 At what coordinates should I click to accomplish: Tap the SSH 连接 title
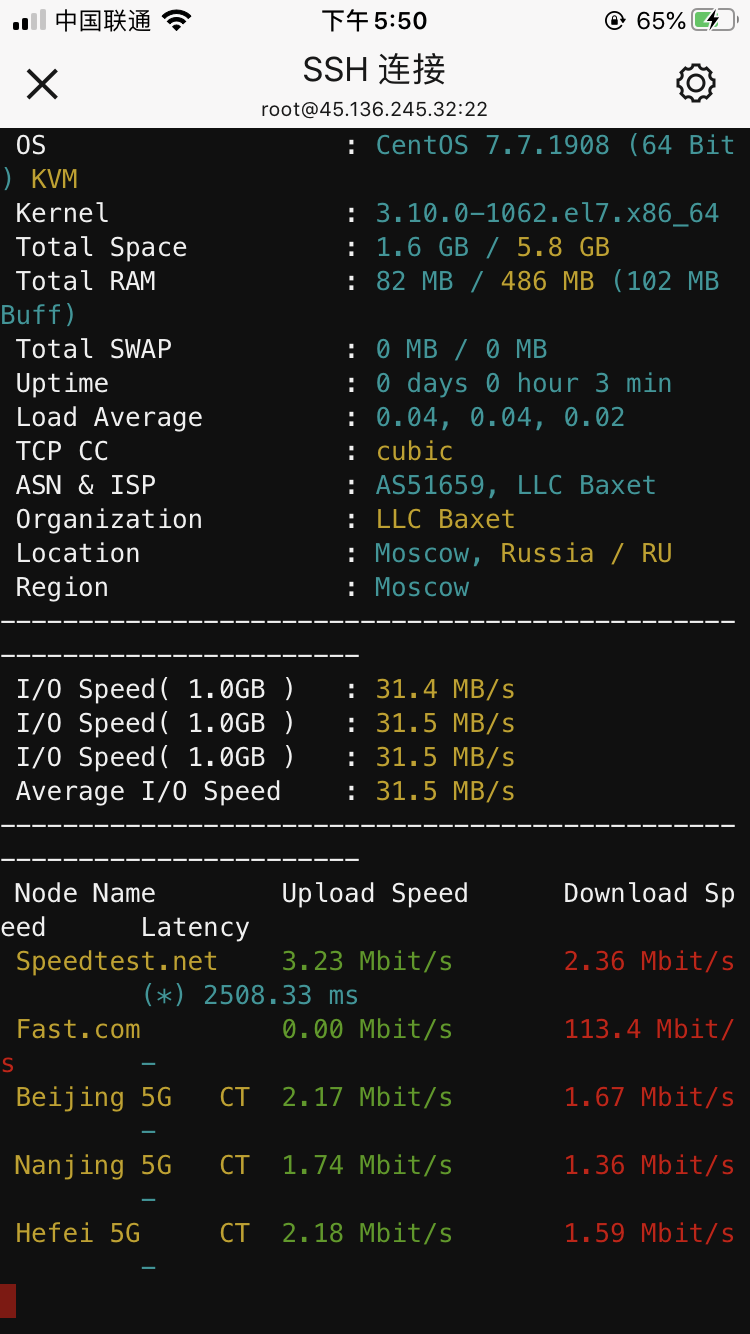tap(374, 69)
